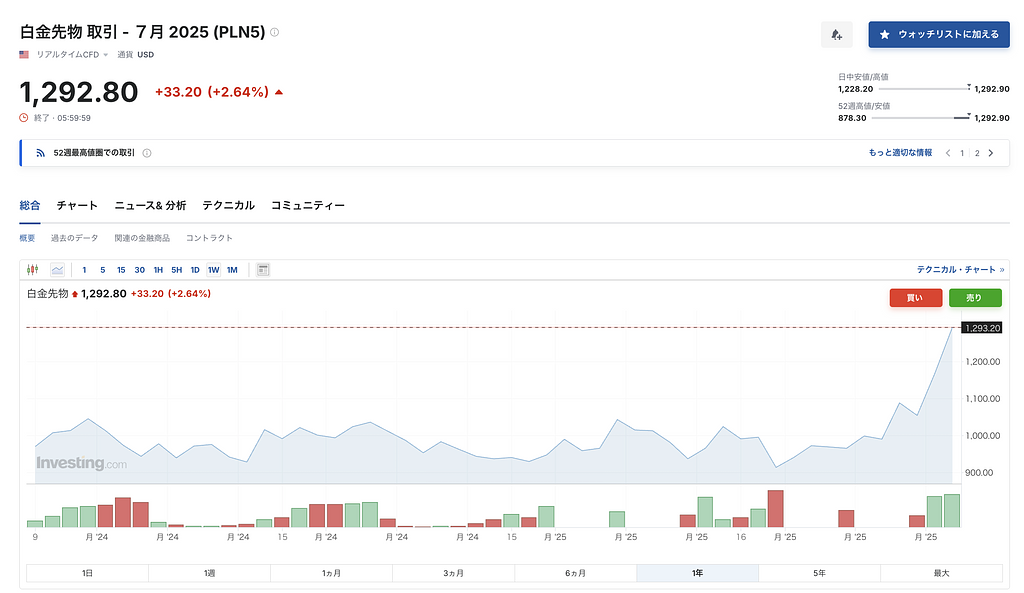Viewport: 1024px width, 593px height.
Task: Click the RSS feed icon in banner
Action: pos(40,153)
